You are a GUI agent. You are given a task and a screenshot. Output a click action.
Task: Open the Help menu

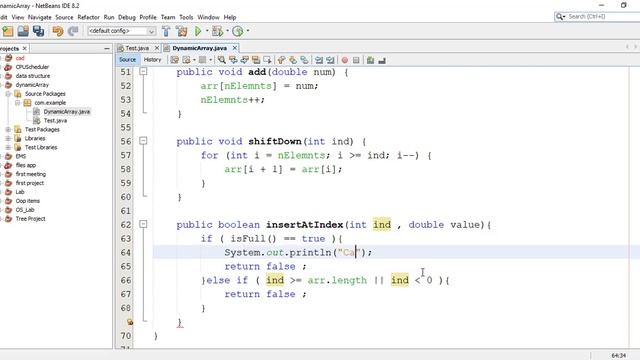click(x=230, y=17)
